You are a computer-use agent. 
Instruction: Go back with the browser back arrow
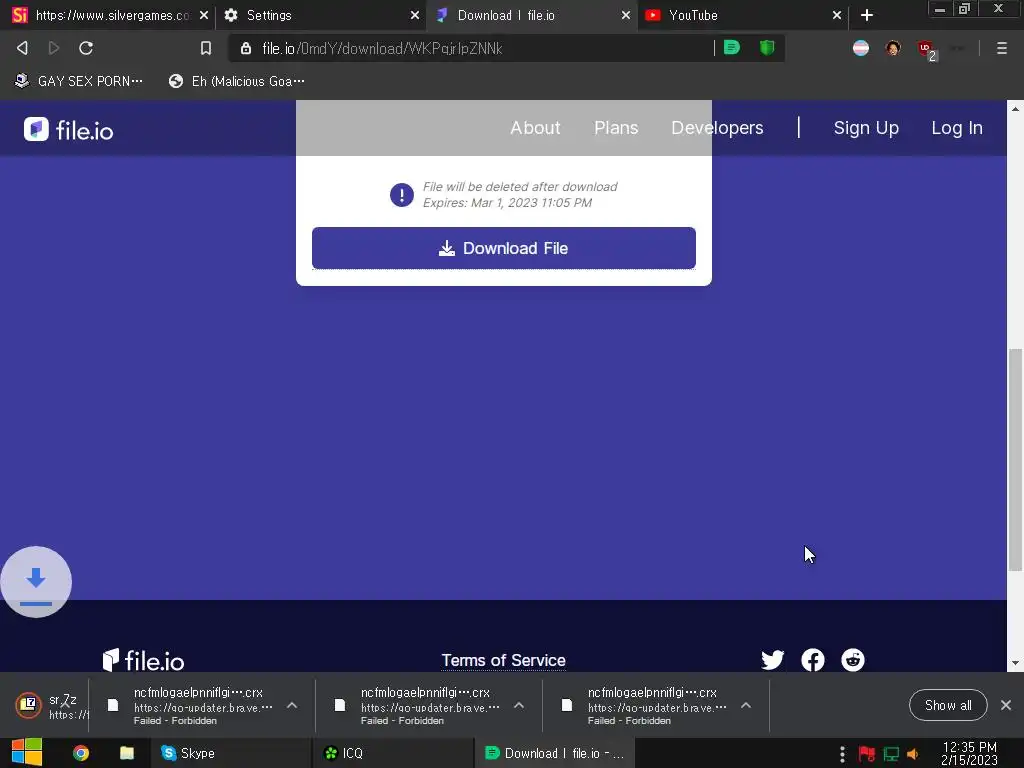22,48
